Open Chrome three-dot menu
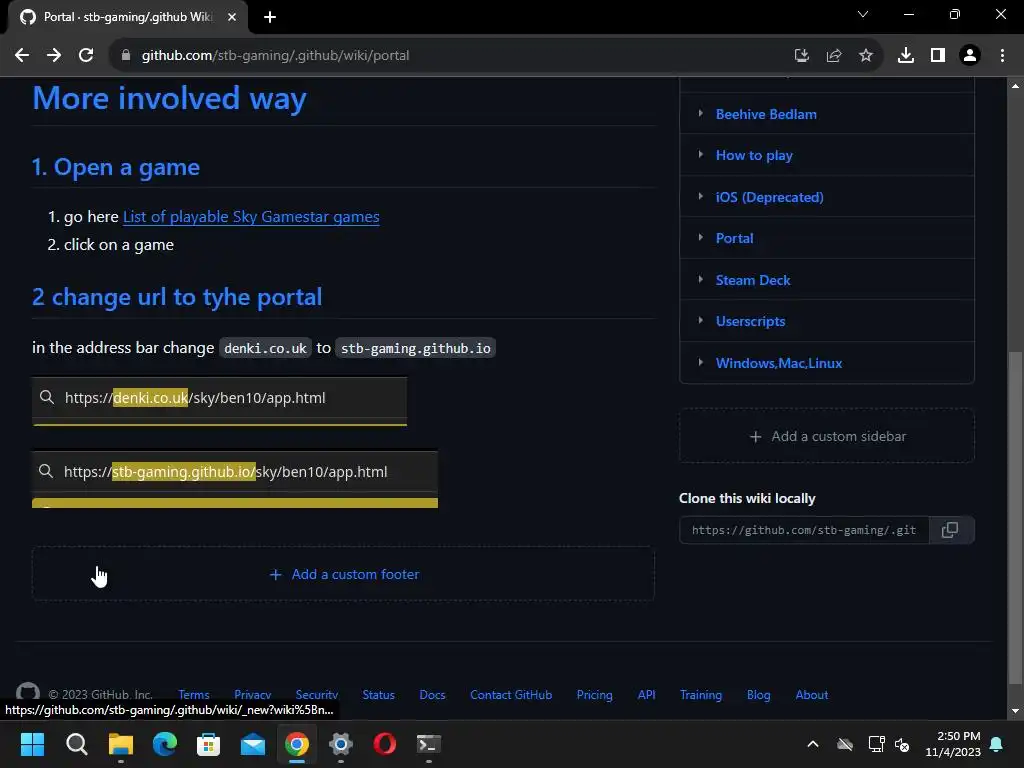This screenshot has height=768, width=1024. coord(1002,56)
